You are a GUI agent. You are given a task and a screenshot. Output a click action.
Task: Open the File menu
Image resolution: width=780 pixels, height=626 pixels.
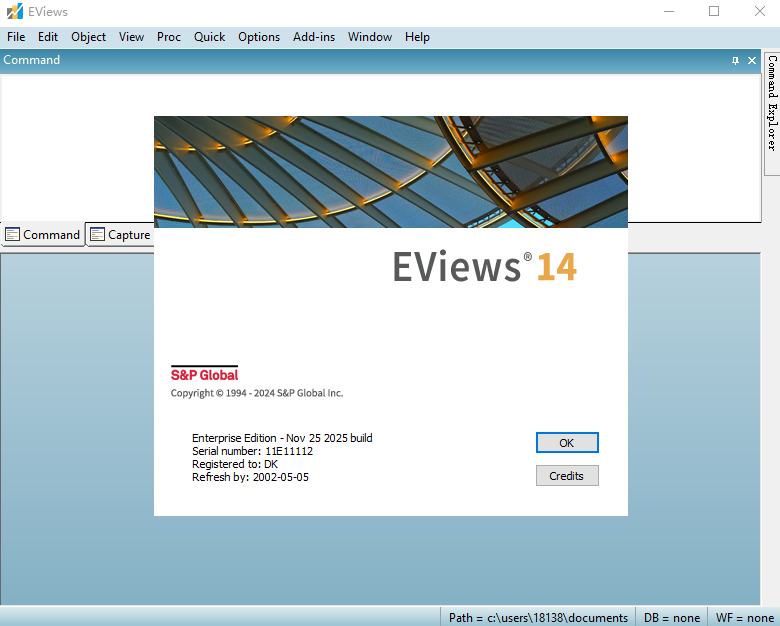pos(16,37)
